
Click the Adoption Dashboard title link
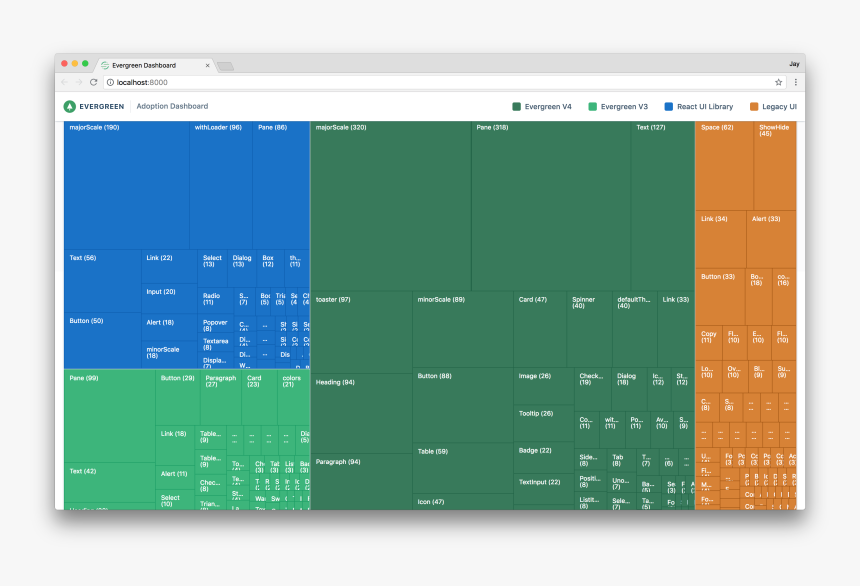pos(172,106)
